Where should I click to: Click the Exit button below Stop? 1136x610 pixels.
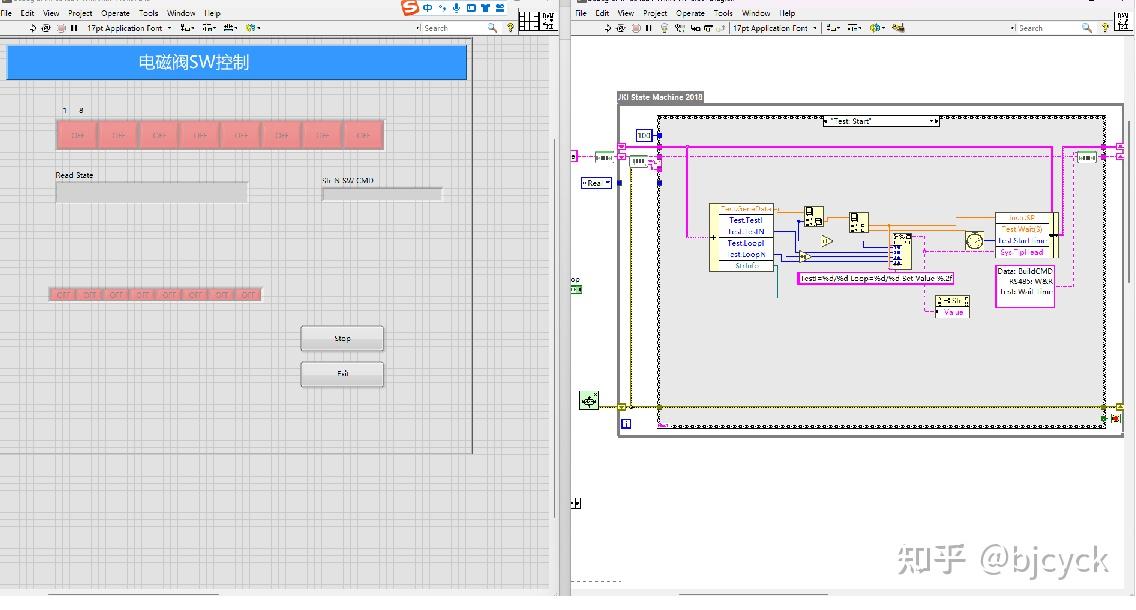pyautogui.click(x=342, y=374)
